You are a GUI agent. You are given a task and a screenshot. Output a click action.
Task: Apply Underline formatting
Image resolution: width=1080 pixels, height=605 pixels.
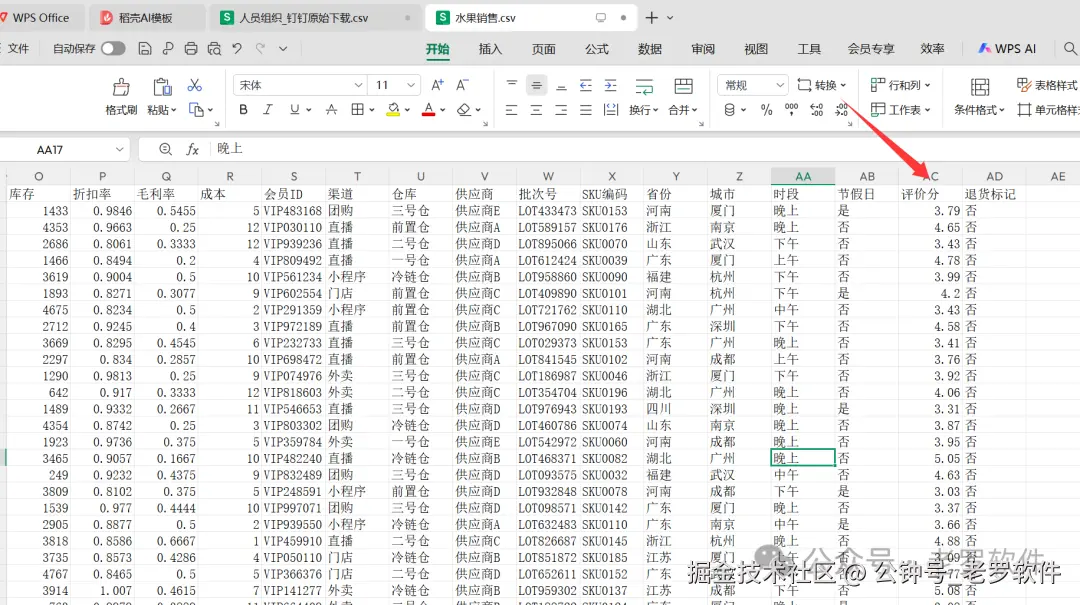[x=295, y=110]
